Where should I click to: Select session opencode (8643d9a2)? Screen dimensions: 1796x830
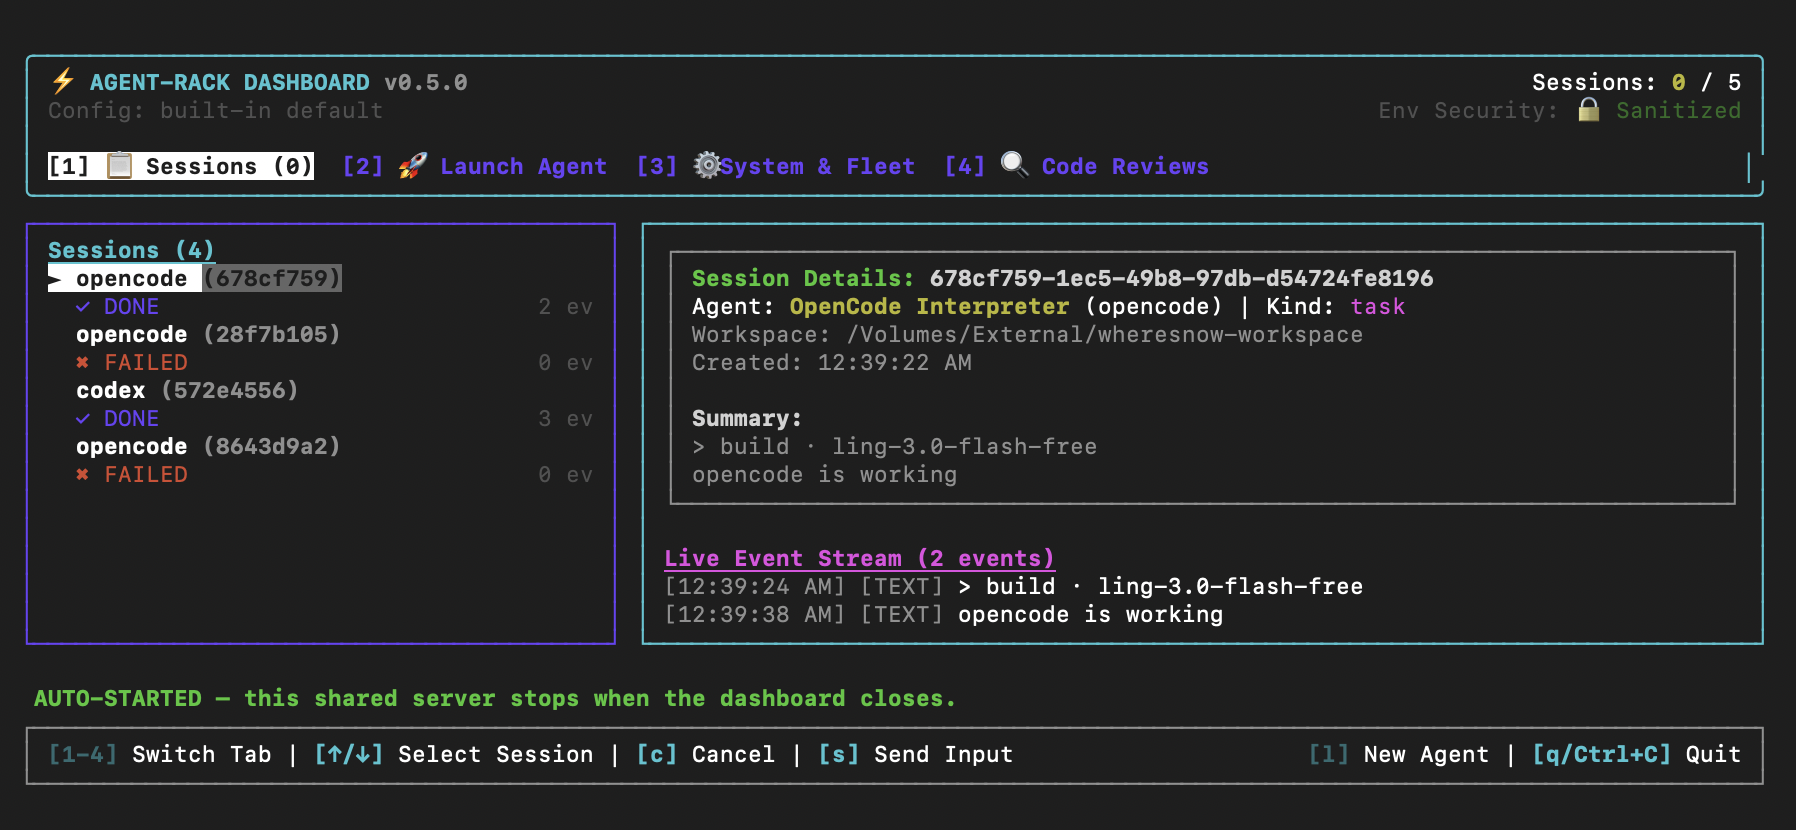(x=208, y=446)
